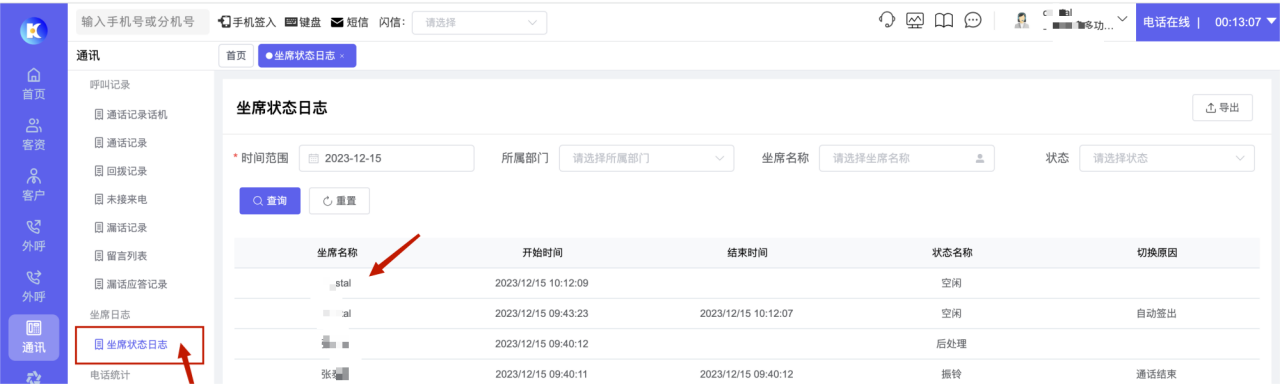This screenshot has width=1280, height=384.
Task: Open the 时间范围 date picker field
Action: tap(386, 158)
